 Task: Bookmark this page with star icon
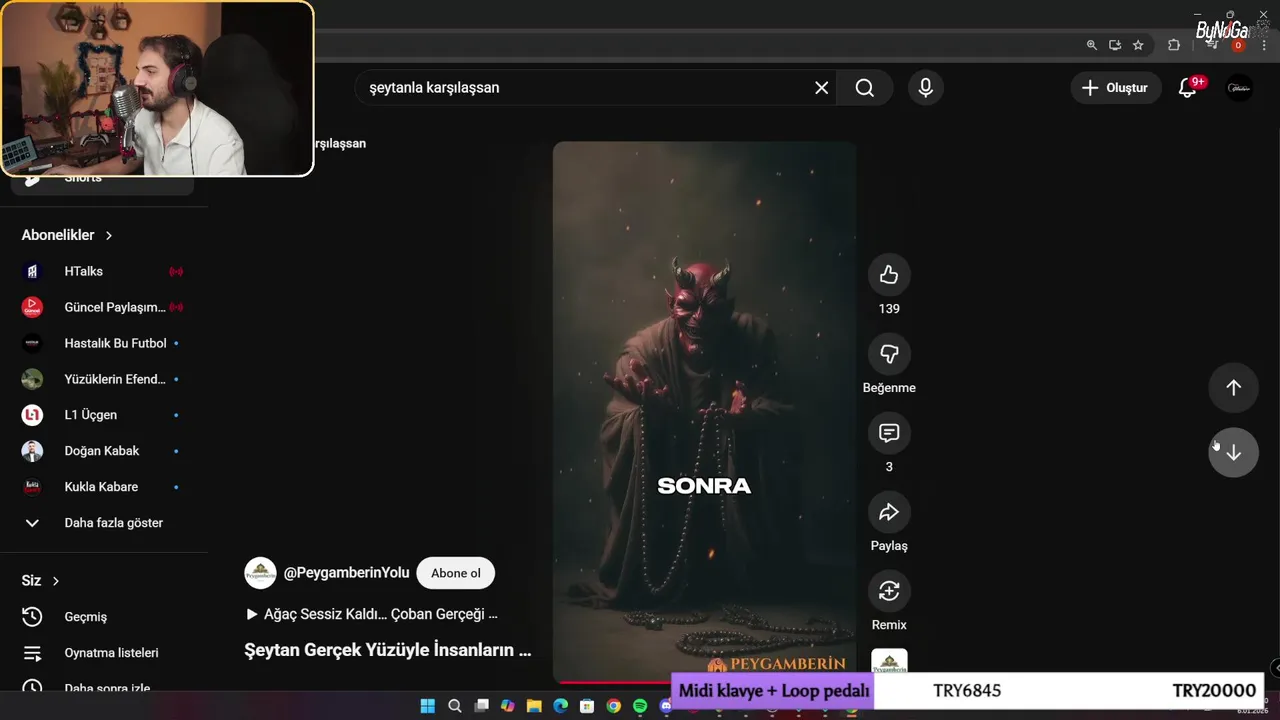[x=1138, y=45]
